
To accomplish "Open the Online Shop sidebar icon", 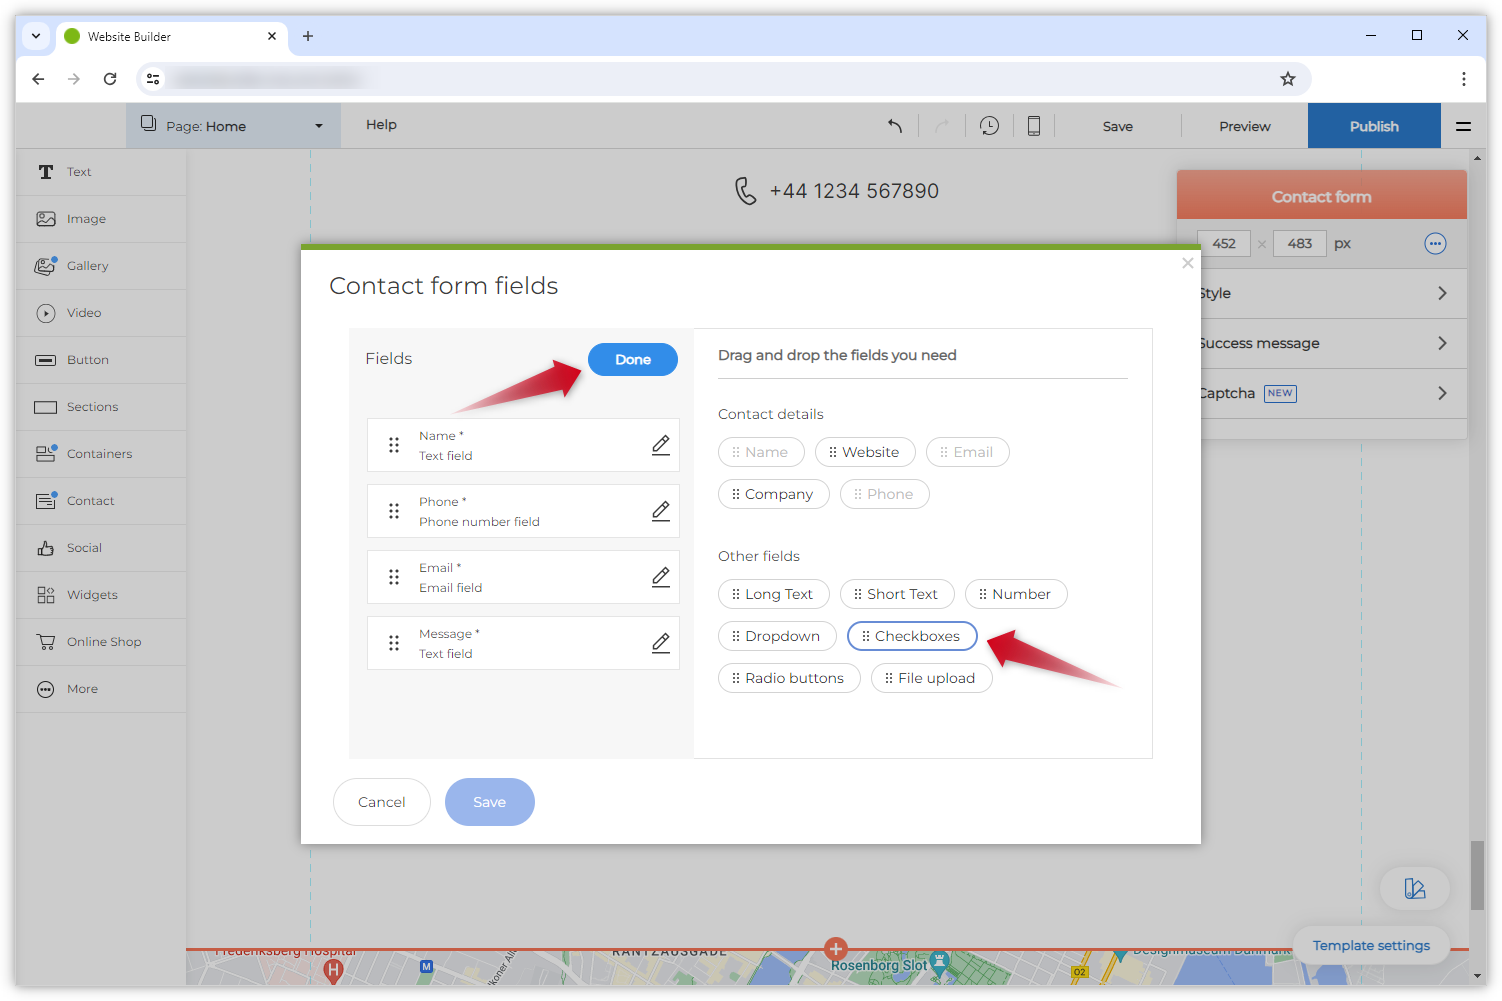I will tap(46, 641).
